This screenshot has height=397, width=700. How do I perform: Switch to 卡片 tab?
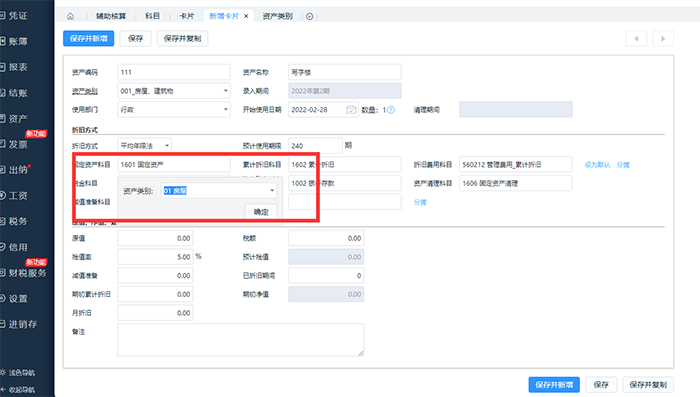(x=187, y=16)
